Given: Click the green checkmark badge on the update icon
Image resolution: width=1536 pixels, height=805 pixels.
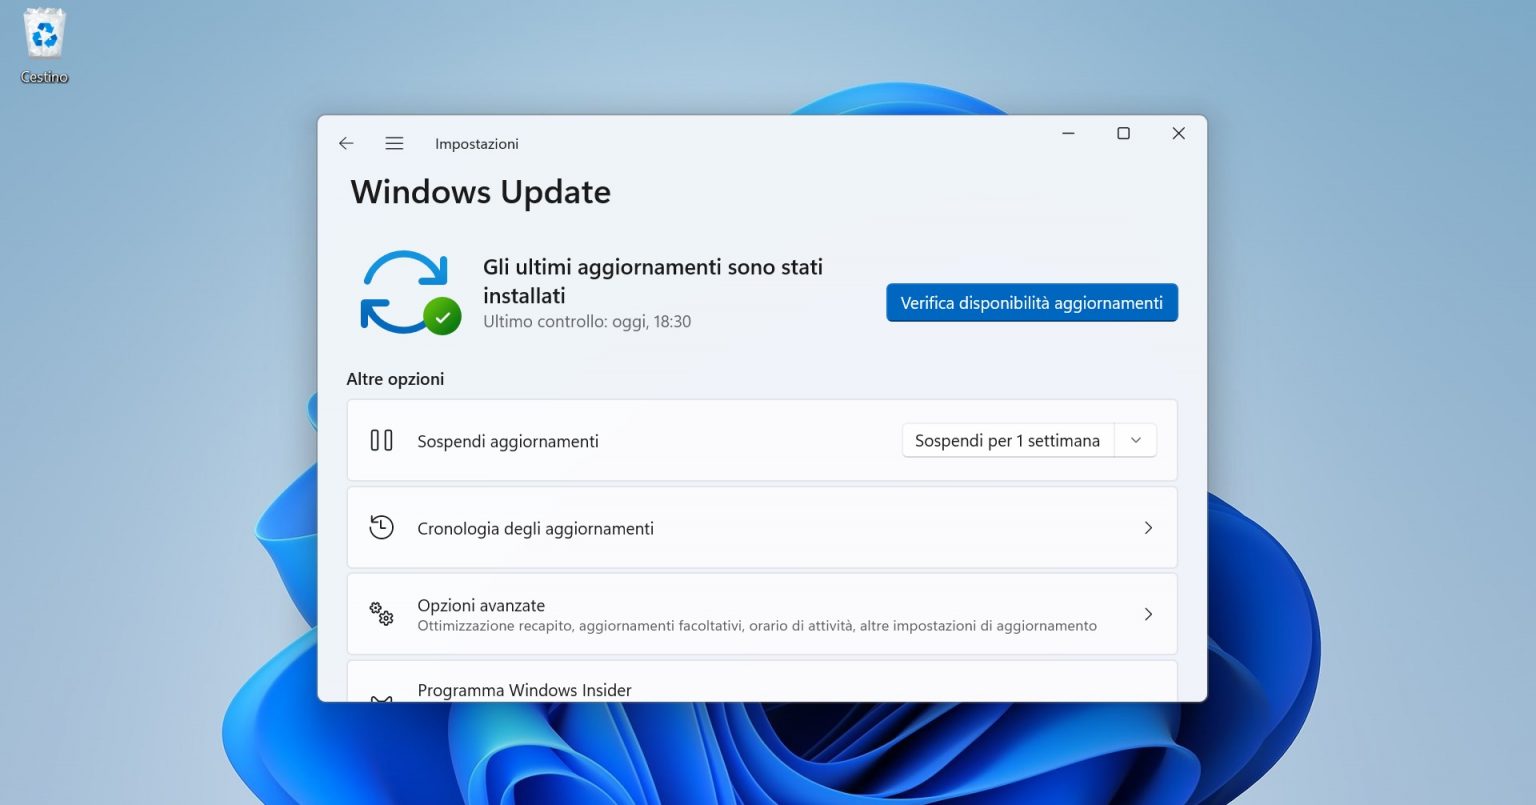Looking at the screenshot, I should click(x=443, y=316).
